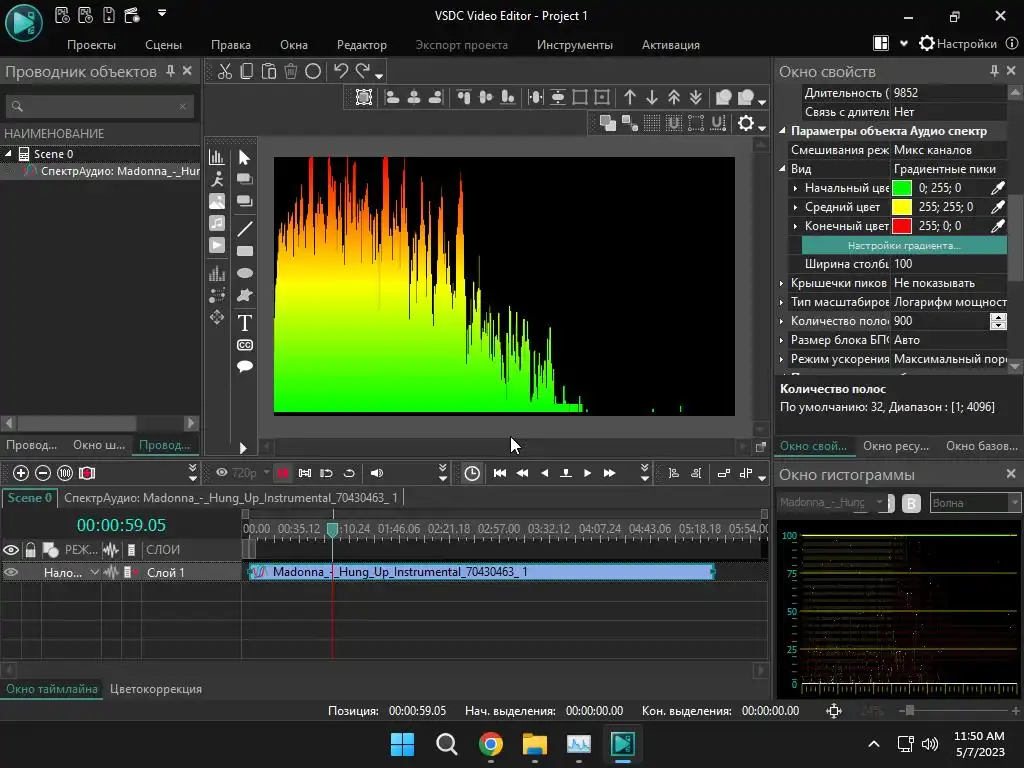Viewport: 1024px width, 768px height.
Task: Switch to the Цветокоррекция tab
Action: coord(156,689)
